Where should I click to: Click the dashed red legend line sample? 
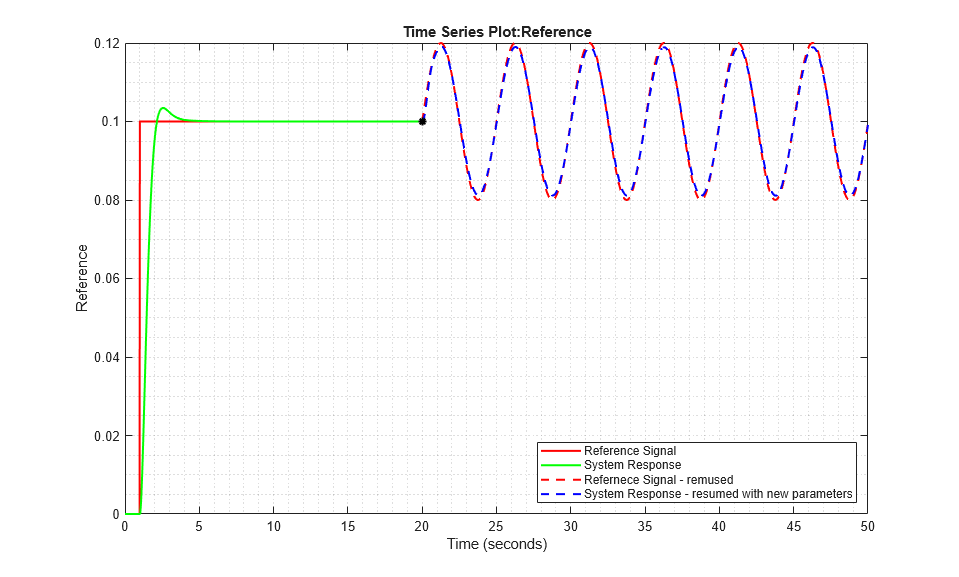(x=560, y=480)
